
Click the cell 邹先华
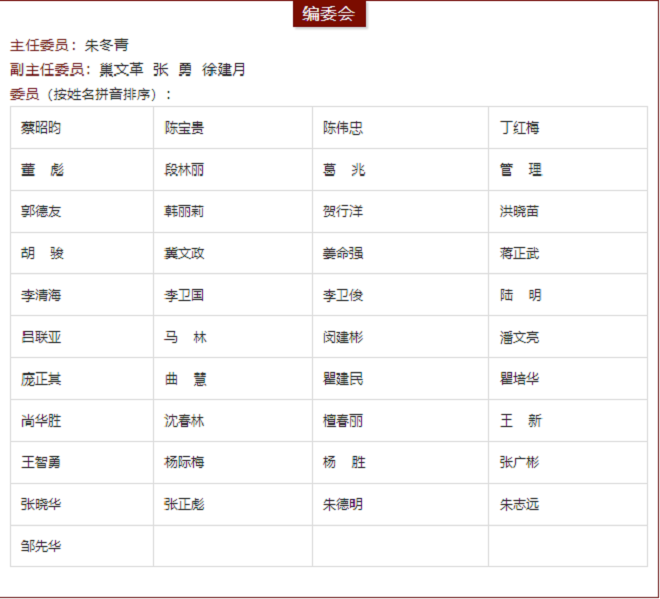(82, 546)
